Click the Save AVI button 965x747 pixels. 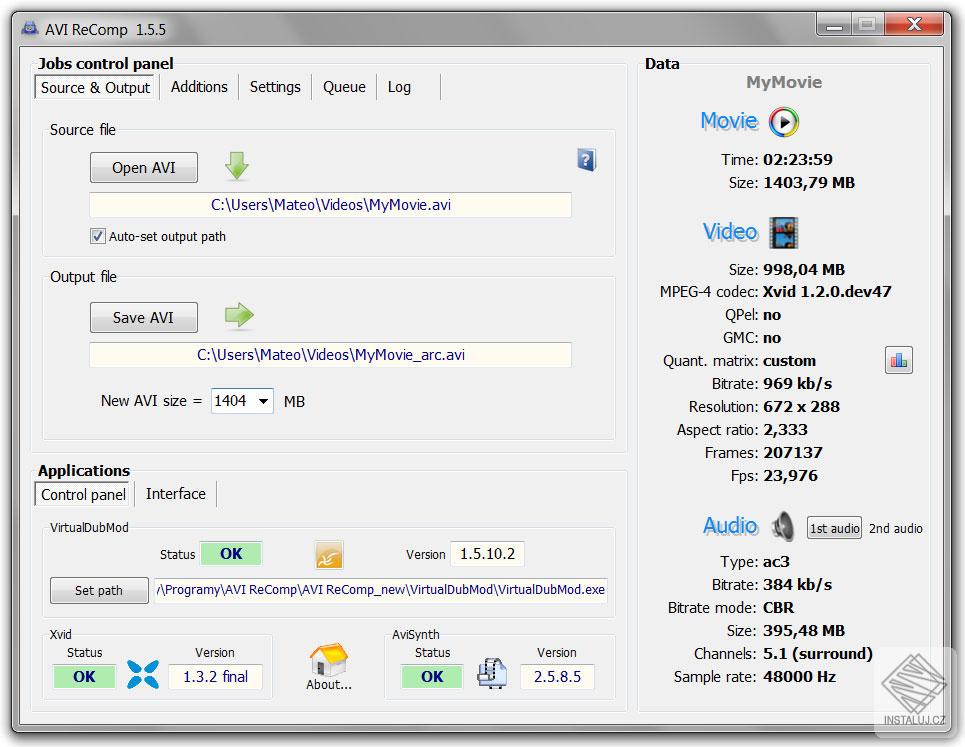(x=143, y=318)
